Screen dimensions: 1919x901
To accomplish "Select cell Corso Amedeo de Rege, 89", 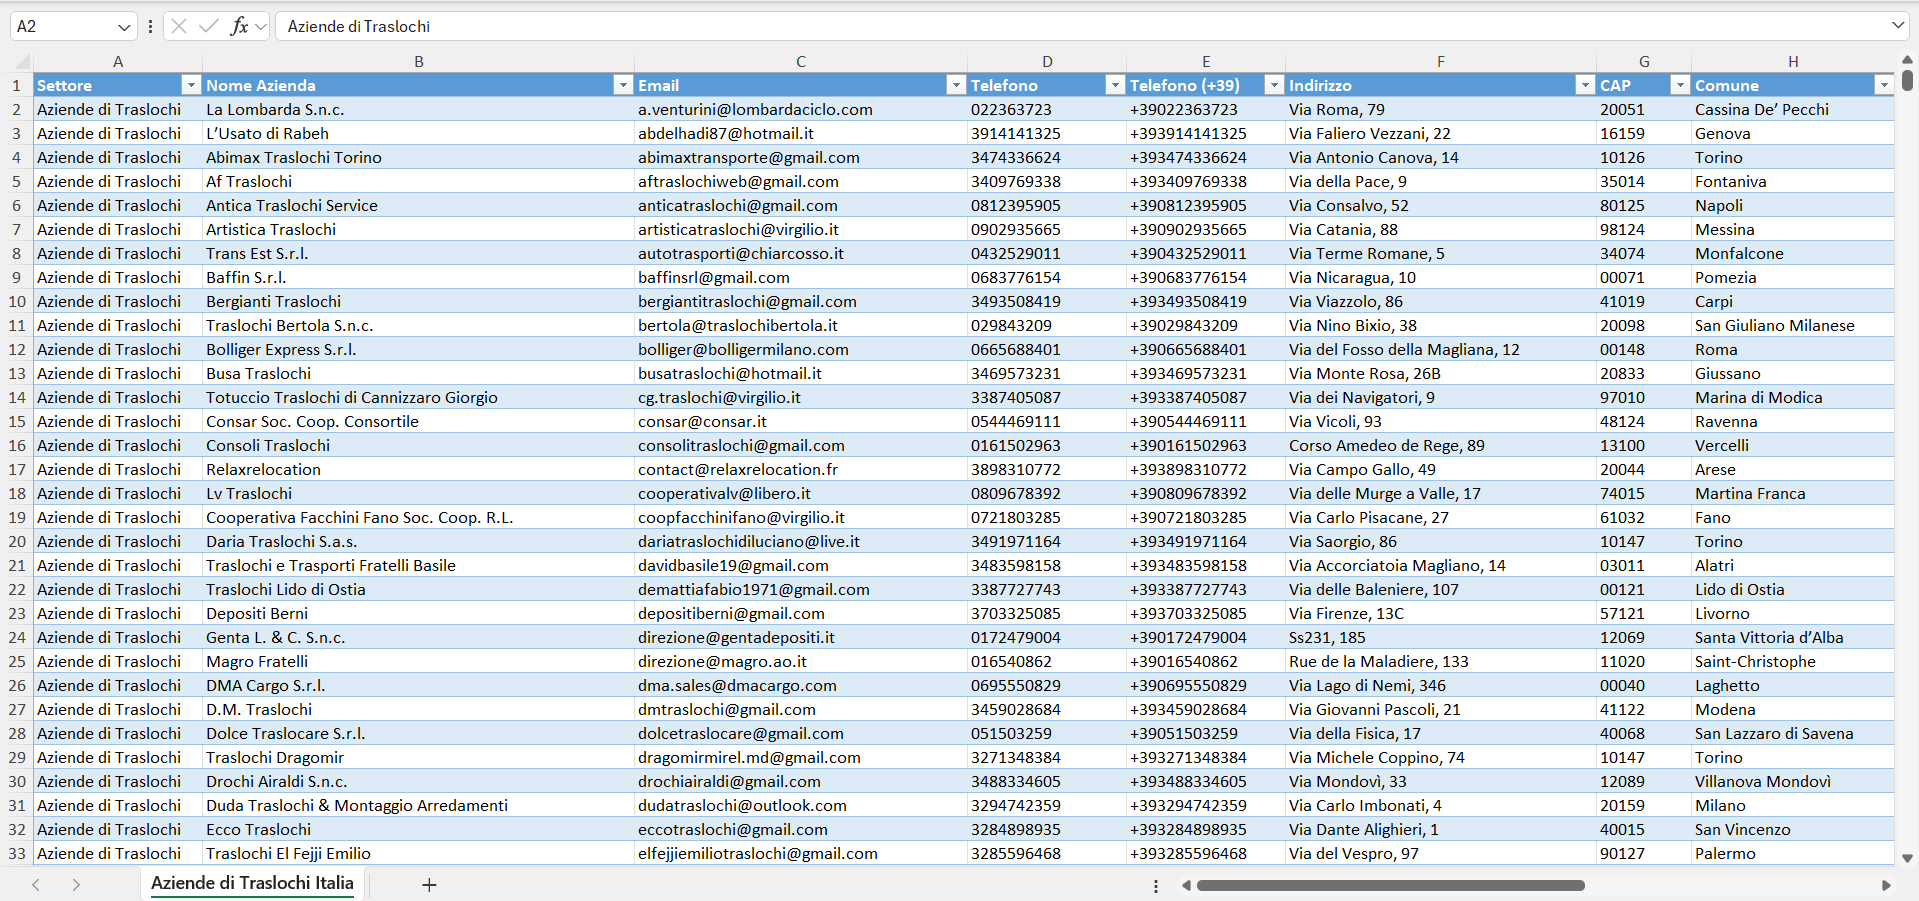I will 1441,445.
